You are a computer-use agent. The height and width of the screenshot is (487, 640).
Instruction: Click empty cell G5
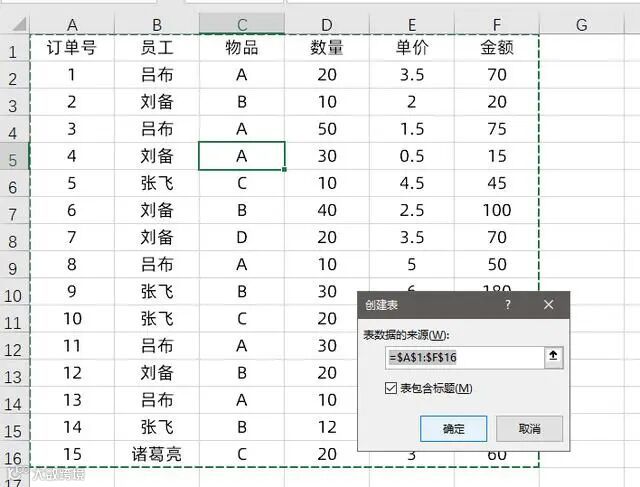[582, 156]
